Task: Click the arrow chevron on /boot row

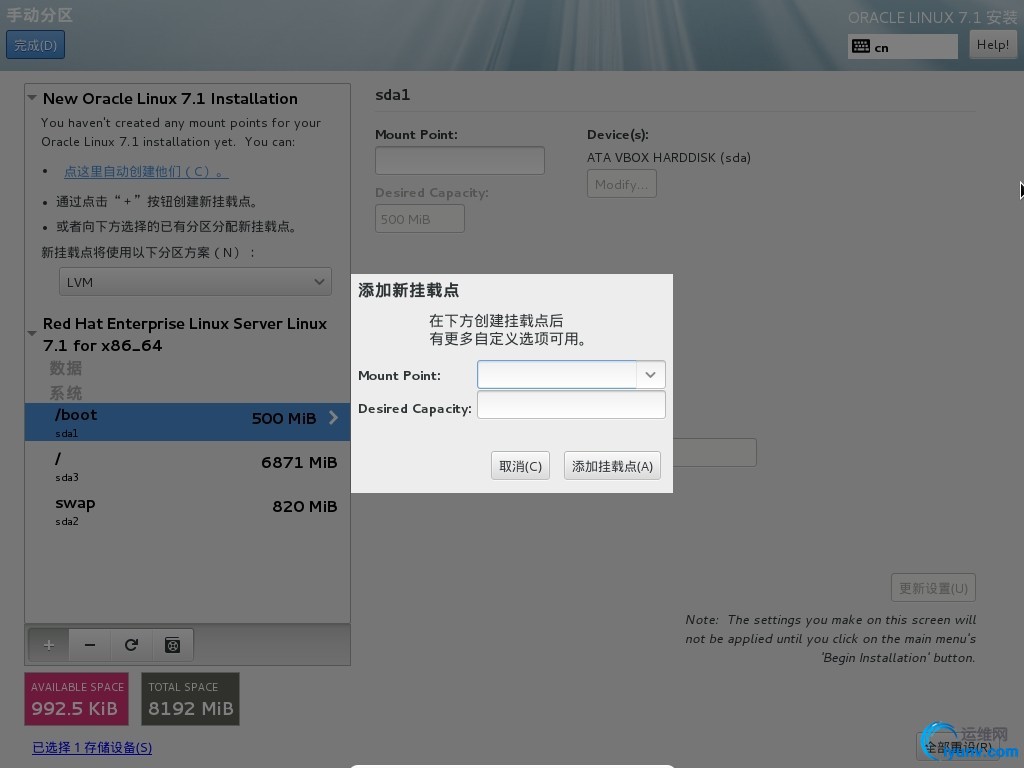Action: 333,418
